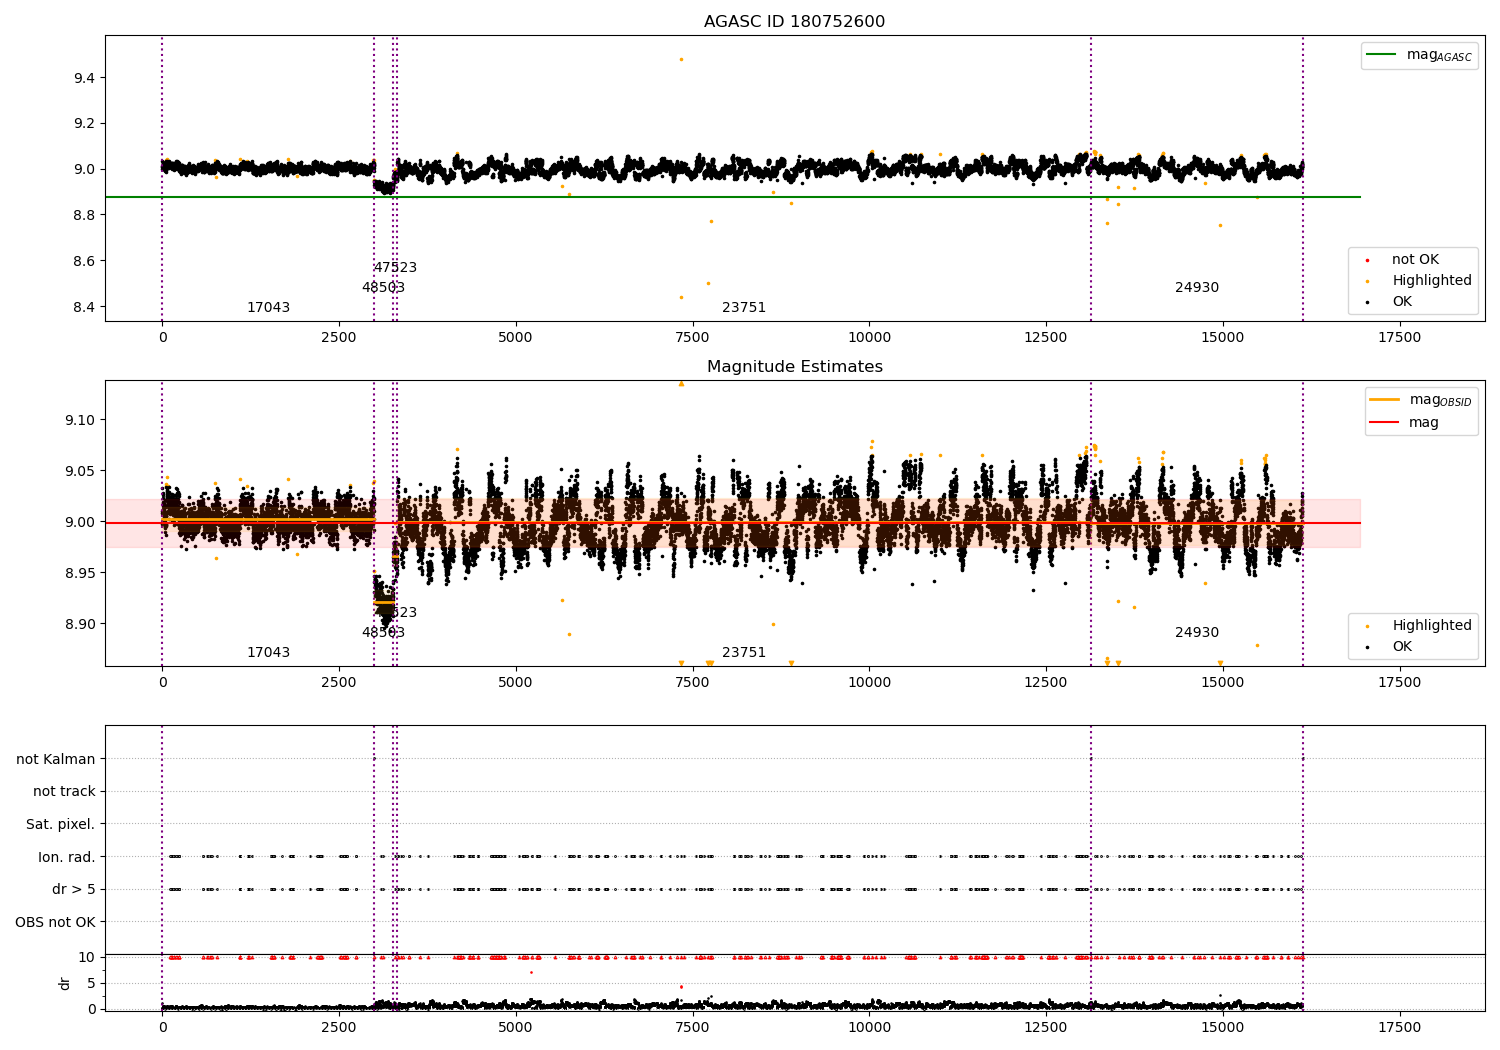Click the 8.90 y-axis tick in middle plot
Screen dimensions: 1500x1050
point(79,624)
